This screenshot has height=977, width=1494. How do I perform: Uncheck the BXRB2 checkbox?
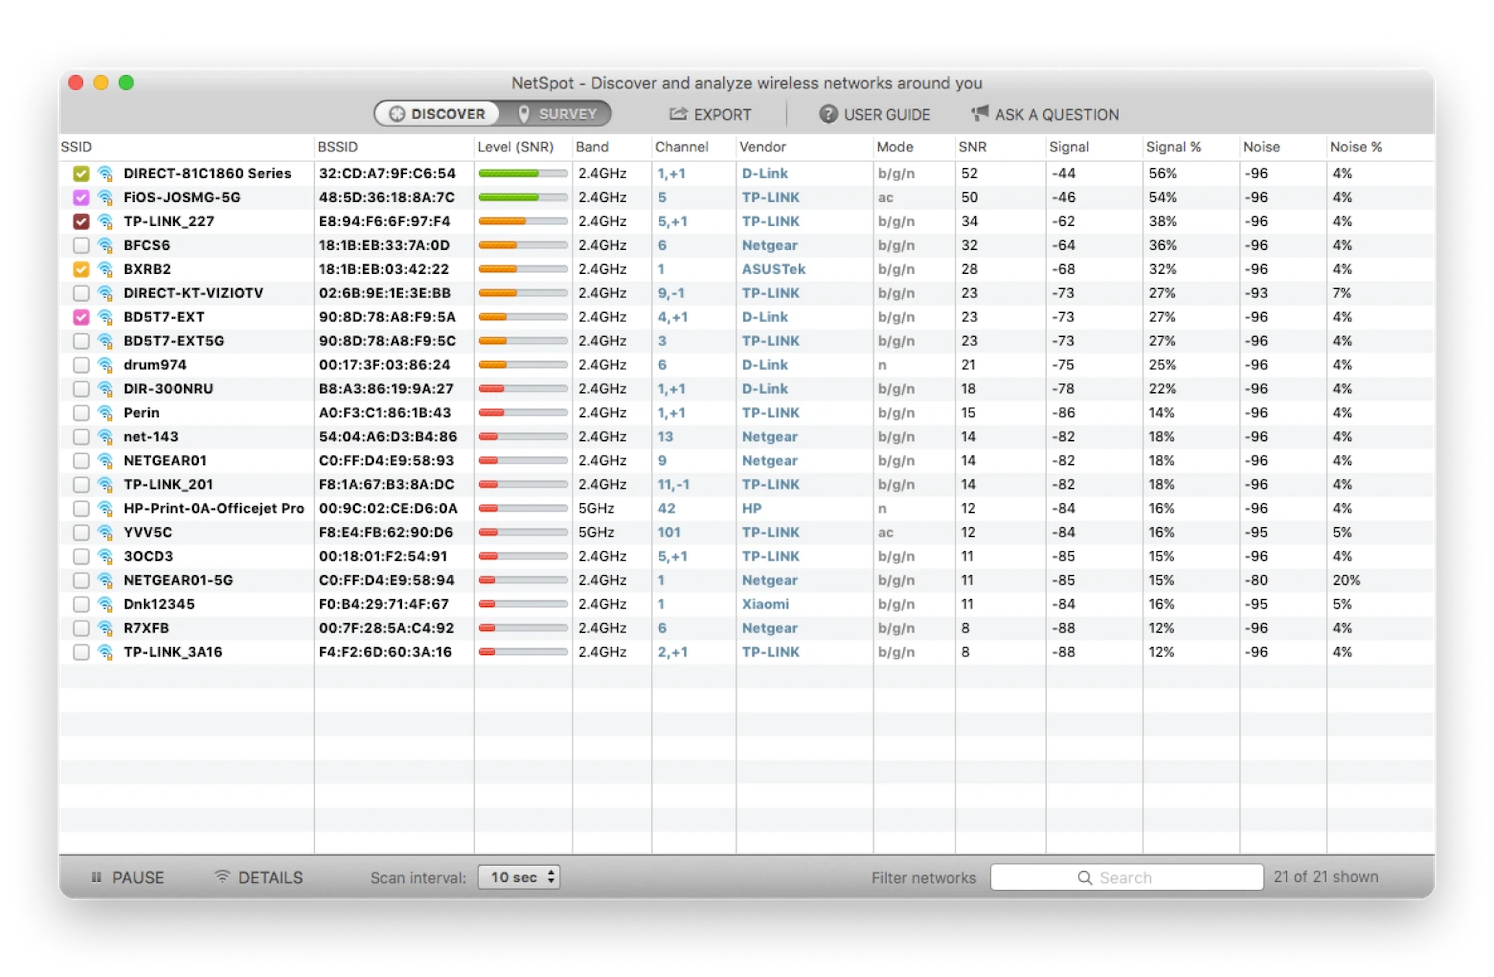(81, 270)
